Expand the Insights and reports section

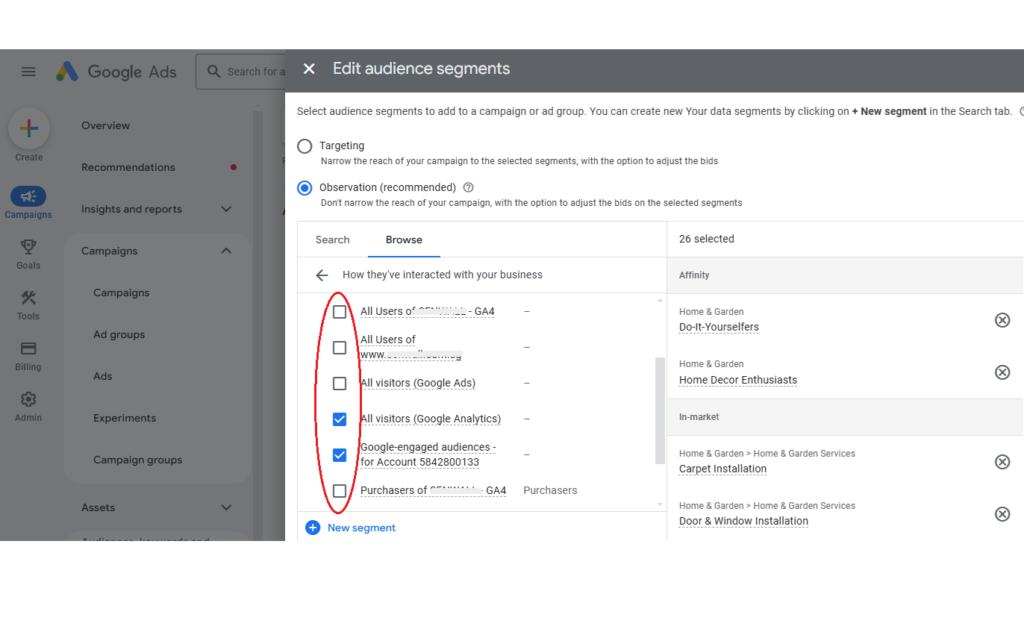pyautogui.click(x=226, y=209)
